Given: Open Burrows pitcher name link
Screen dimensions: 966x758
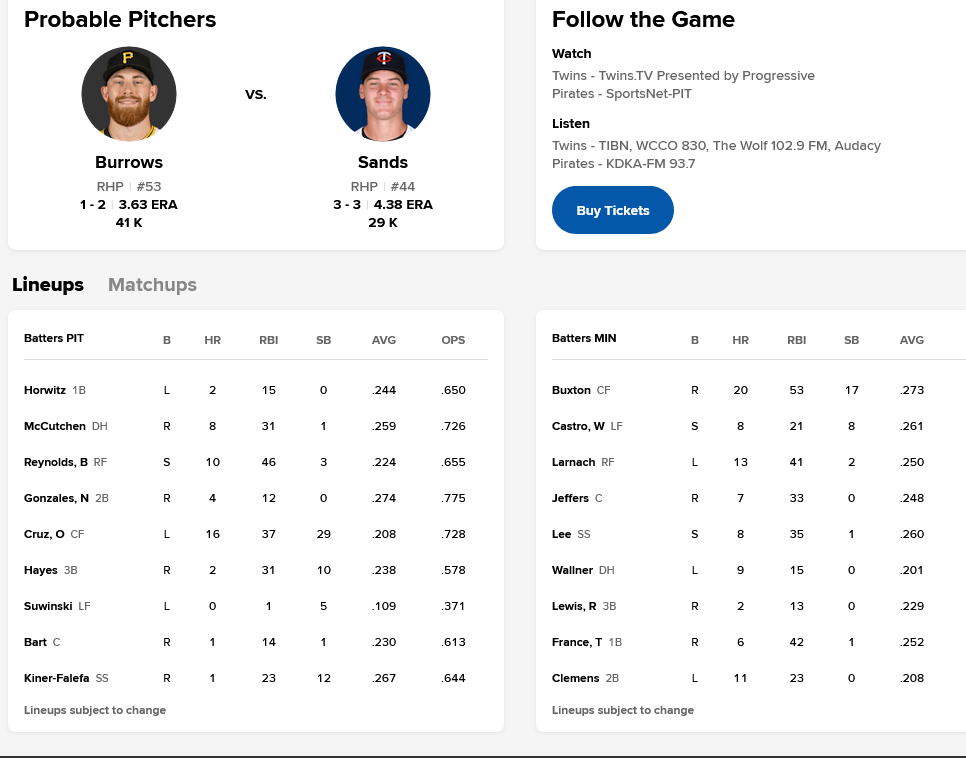Looking at the screenshot, I should point(129,162).
